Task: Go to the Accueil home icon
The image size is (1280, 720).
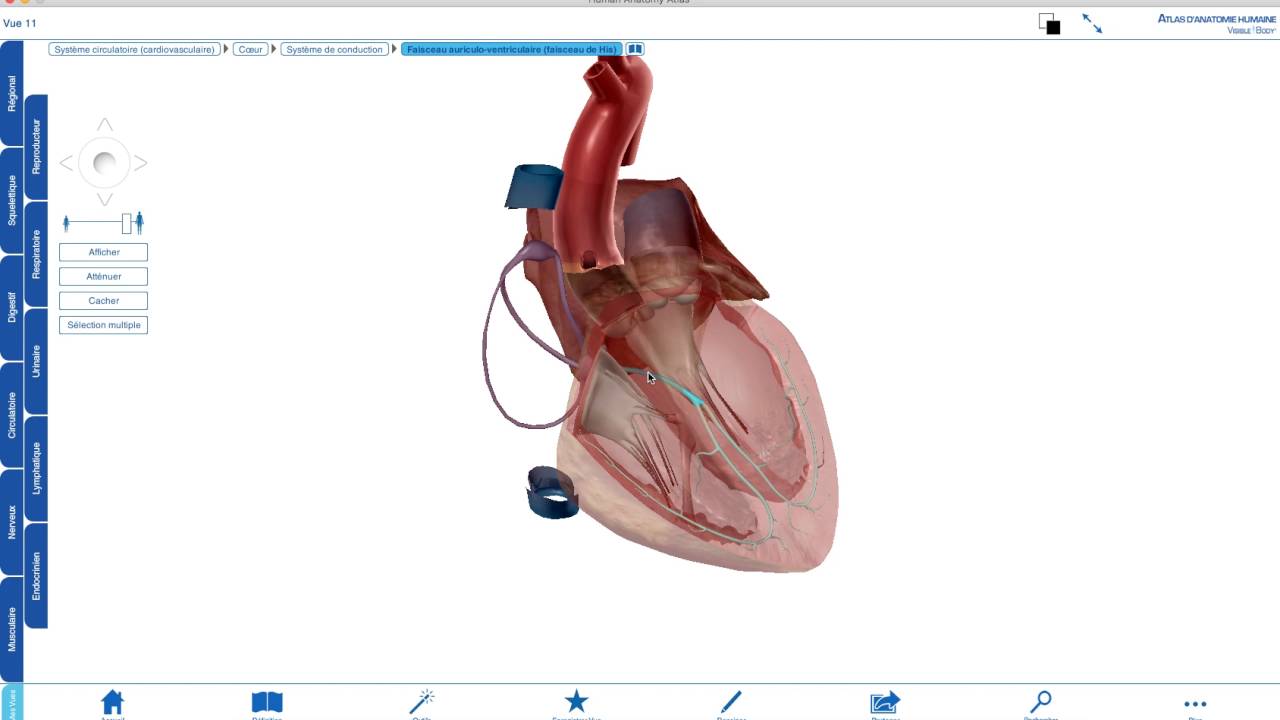Action: (x=112, y=702)
